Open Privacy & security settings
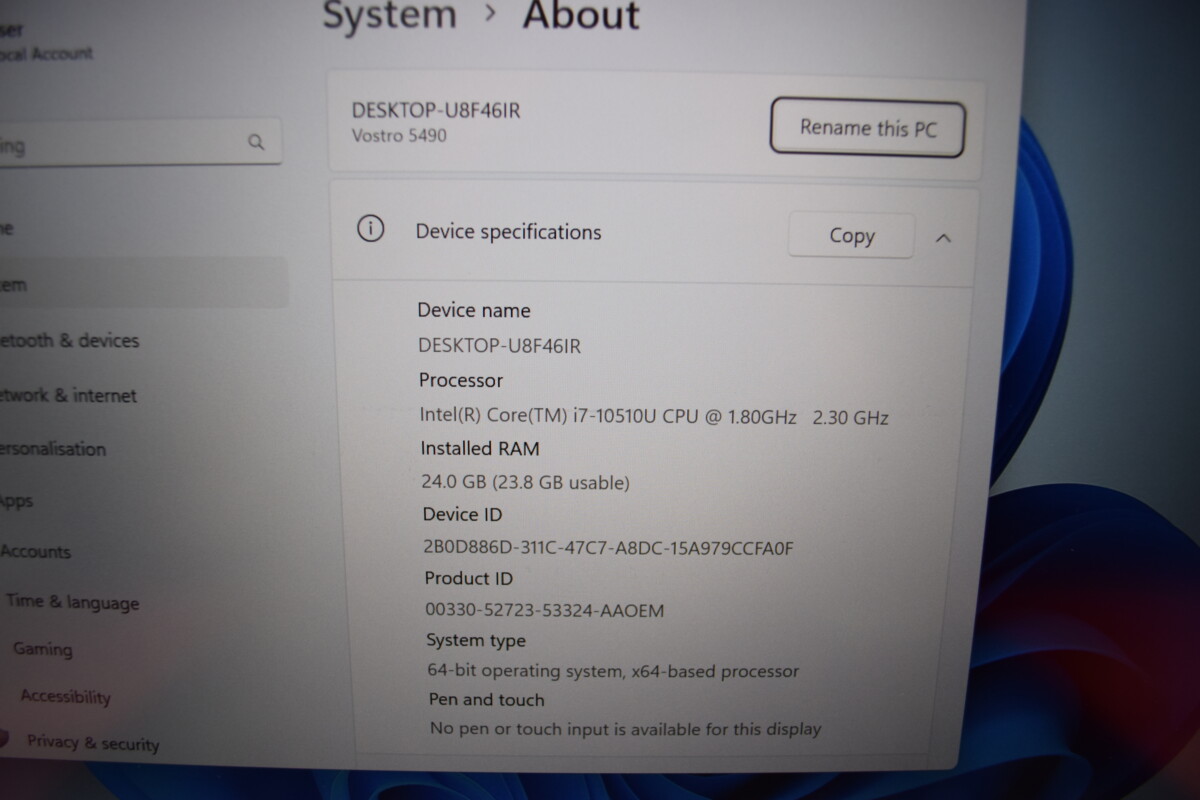Viewport: 1200px width, 800px height. tap(92, 743)
